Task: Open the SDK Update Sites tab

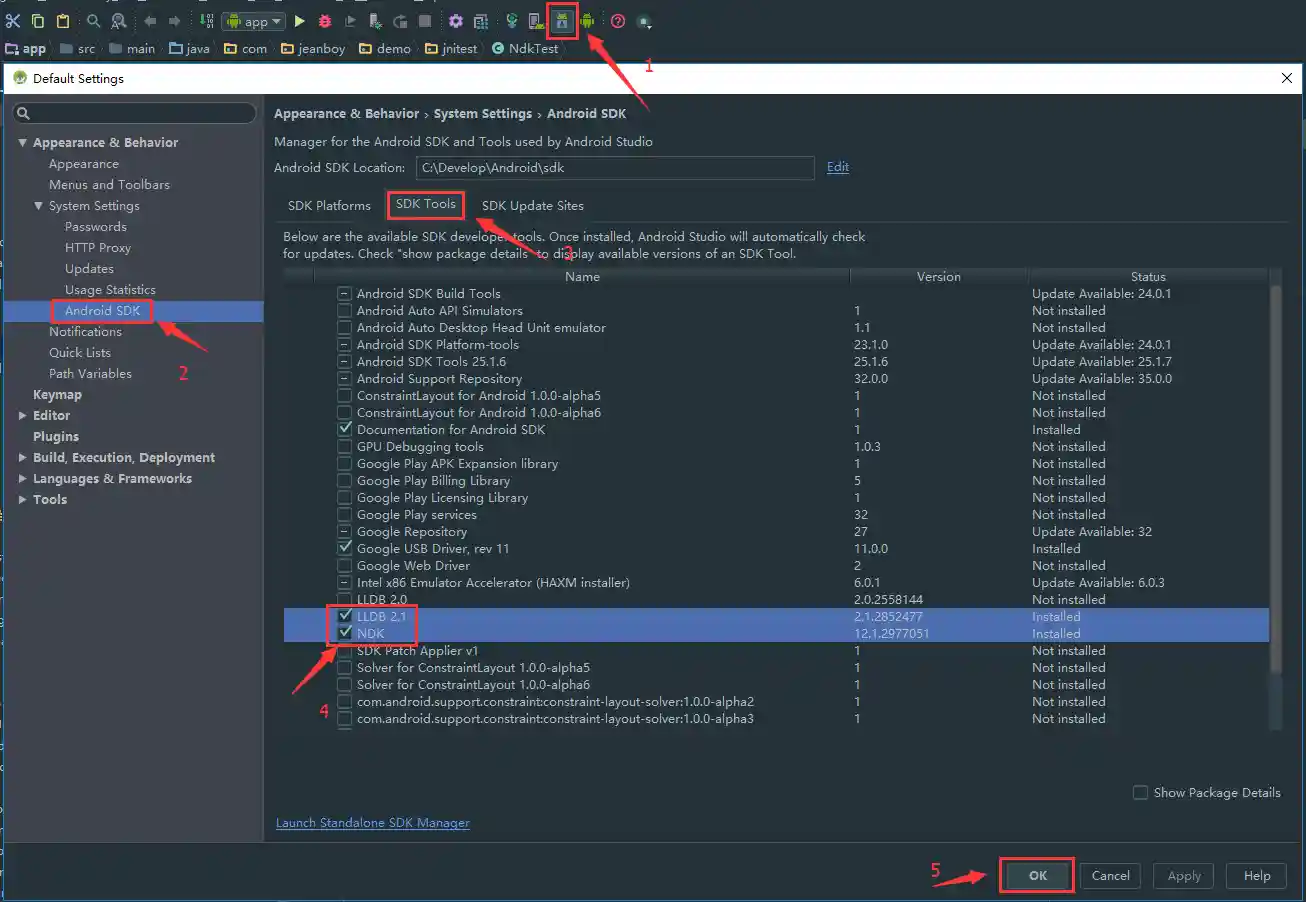Action: pos(532,206)
